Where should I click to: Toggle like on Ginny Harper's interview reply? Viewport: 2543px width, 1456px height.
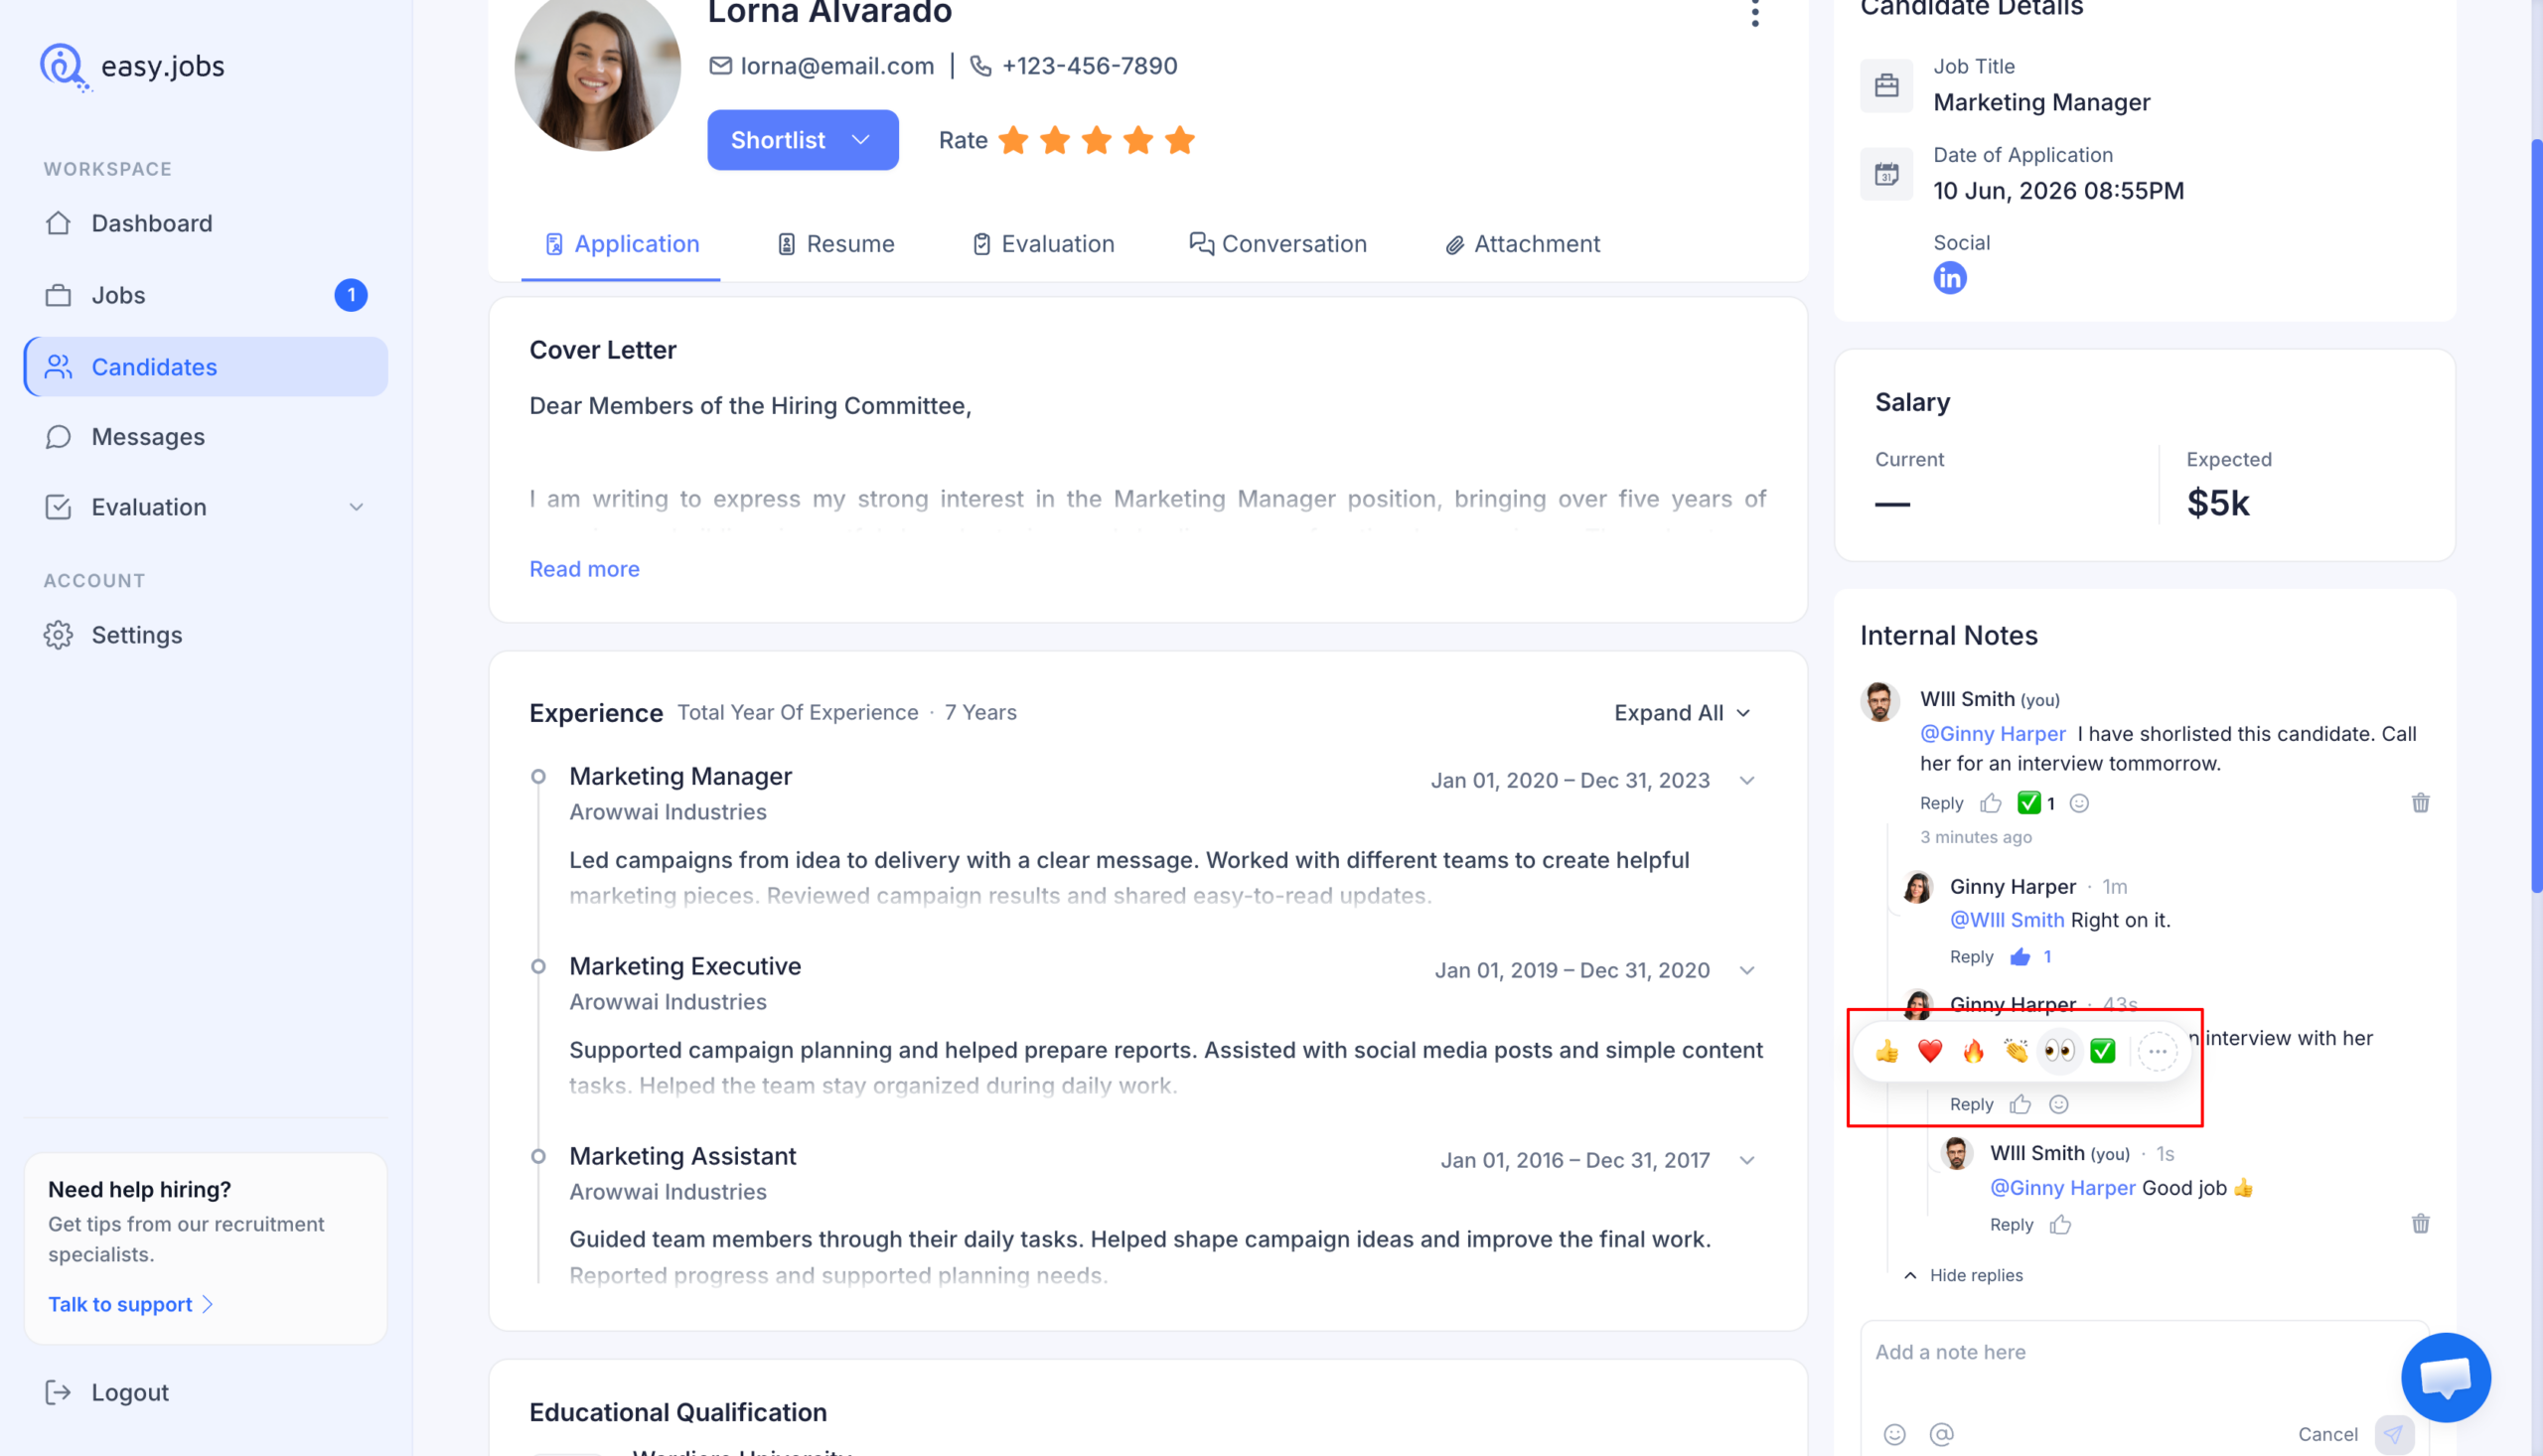click(x=2020, y=1104)
